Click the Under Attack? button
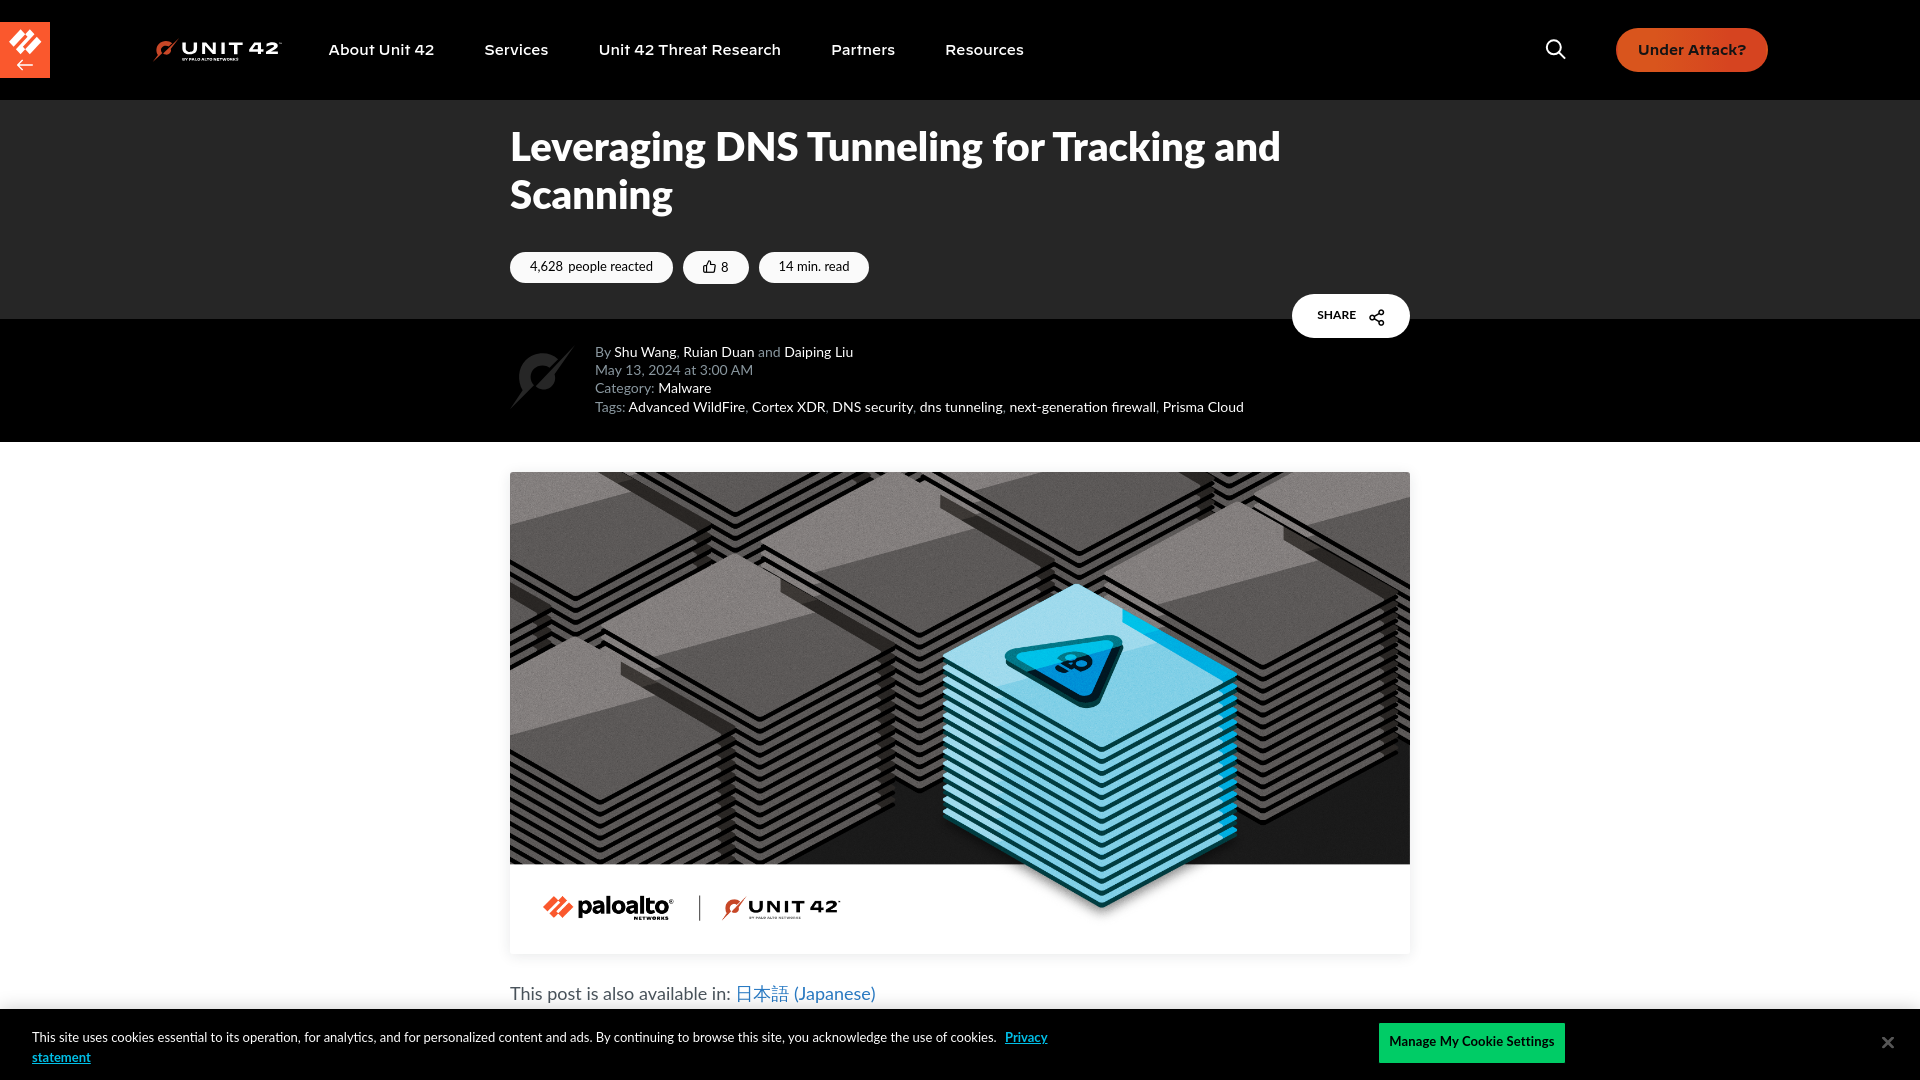Viewport: 1920px width, 1080px height. pyautogui.click(x=1692, y=49)
